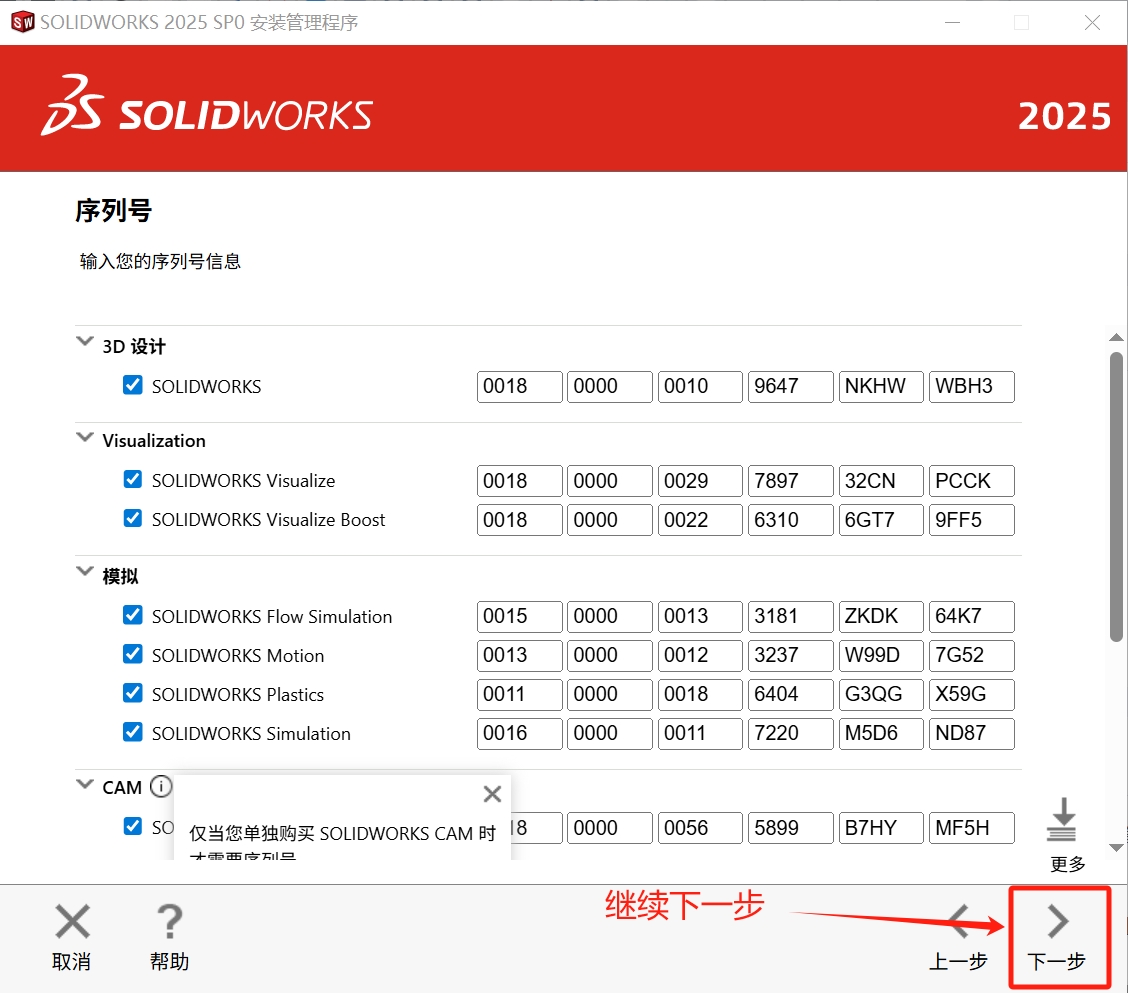Click CAM serial field 0056

point(700,828)
